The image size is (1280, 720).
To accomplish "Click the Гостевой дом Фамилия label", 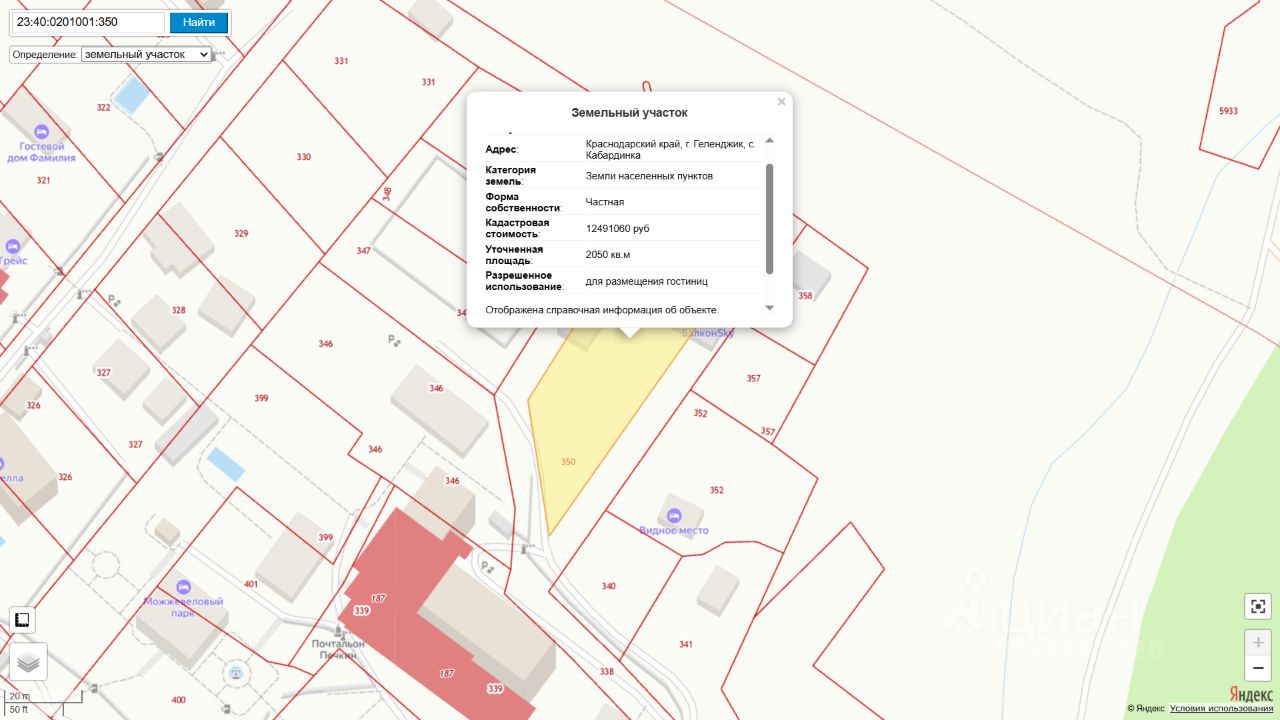I will 41,152.
